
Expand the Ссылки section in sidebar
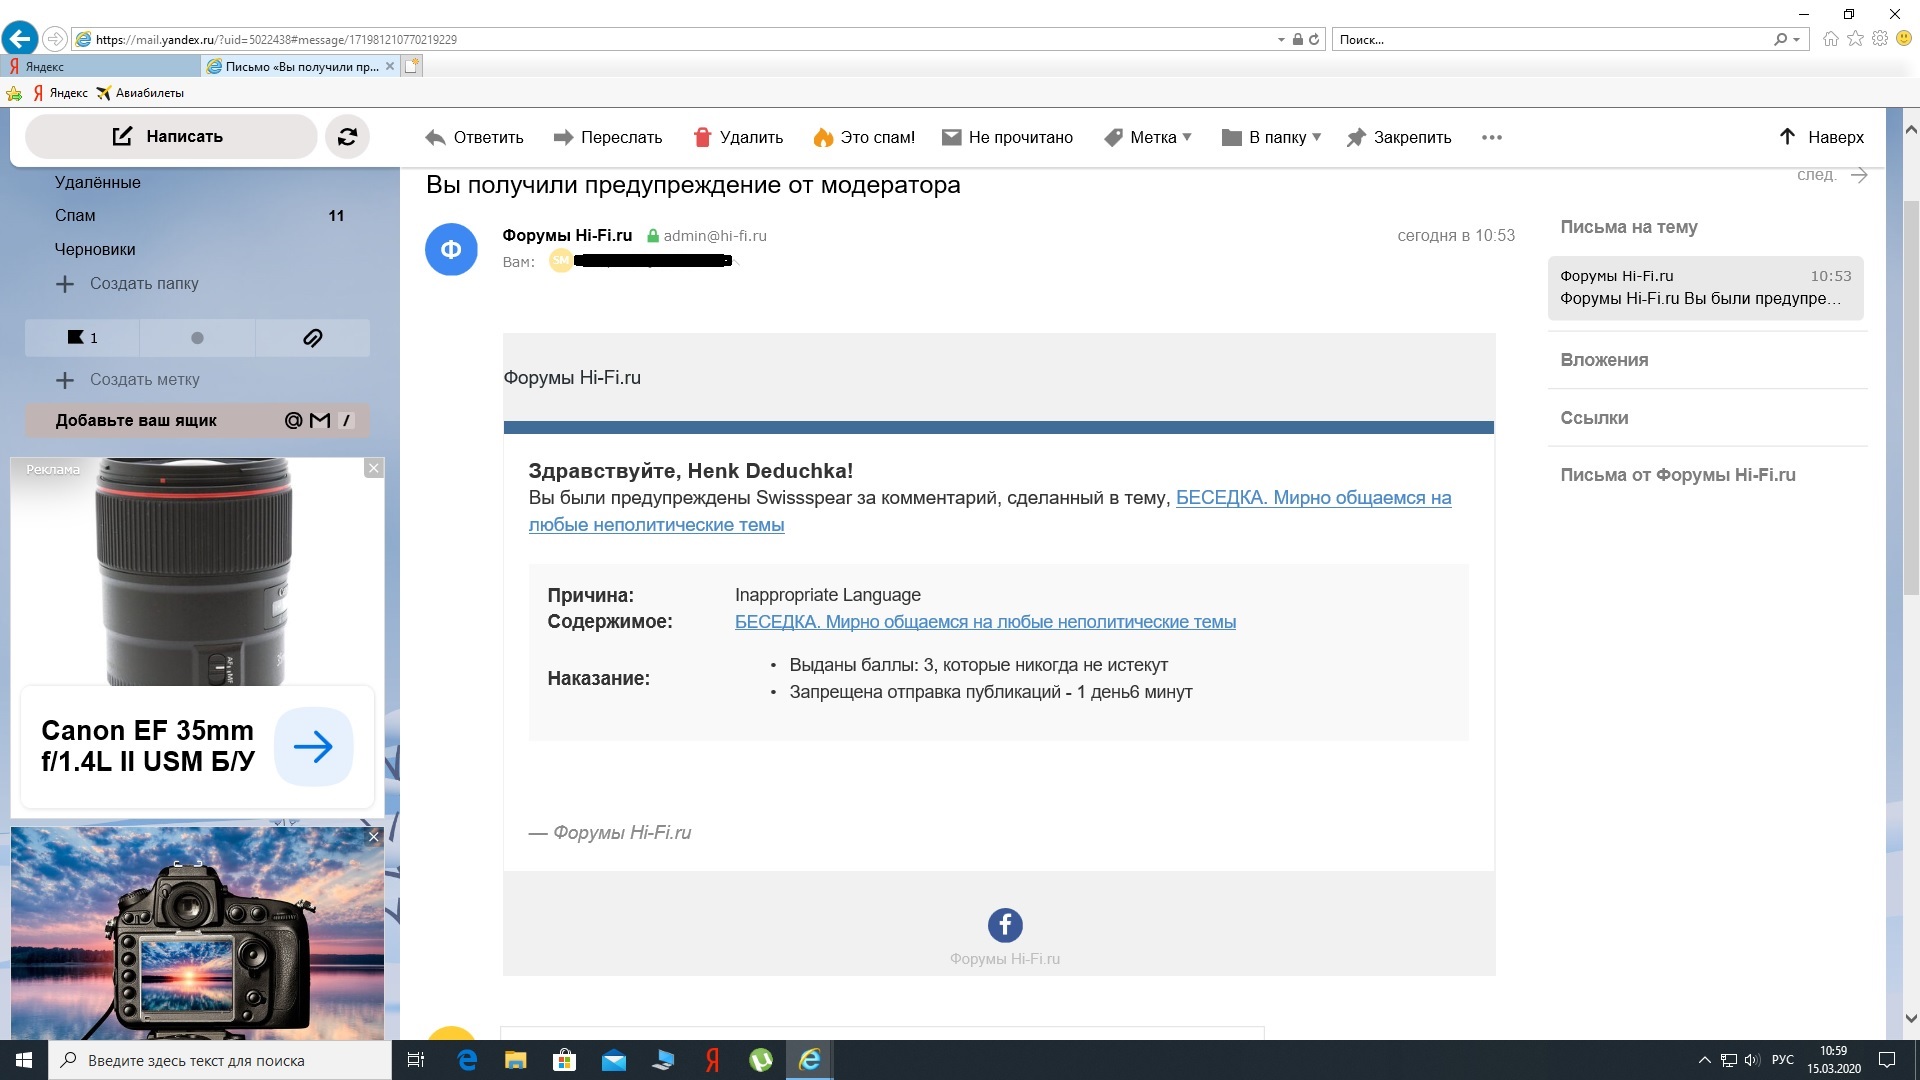[1594, 418]
